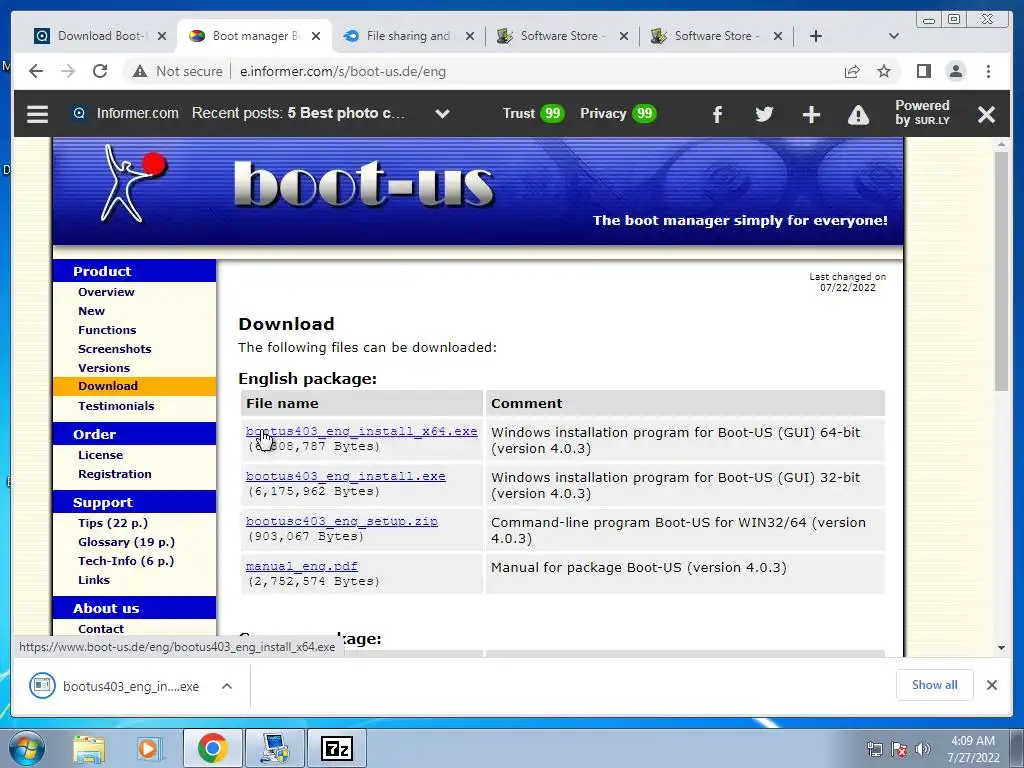Click Show all downloads button

tap(935, 684)
